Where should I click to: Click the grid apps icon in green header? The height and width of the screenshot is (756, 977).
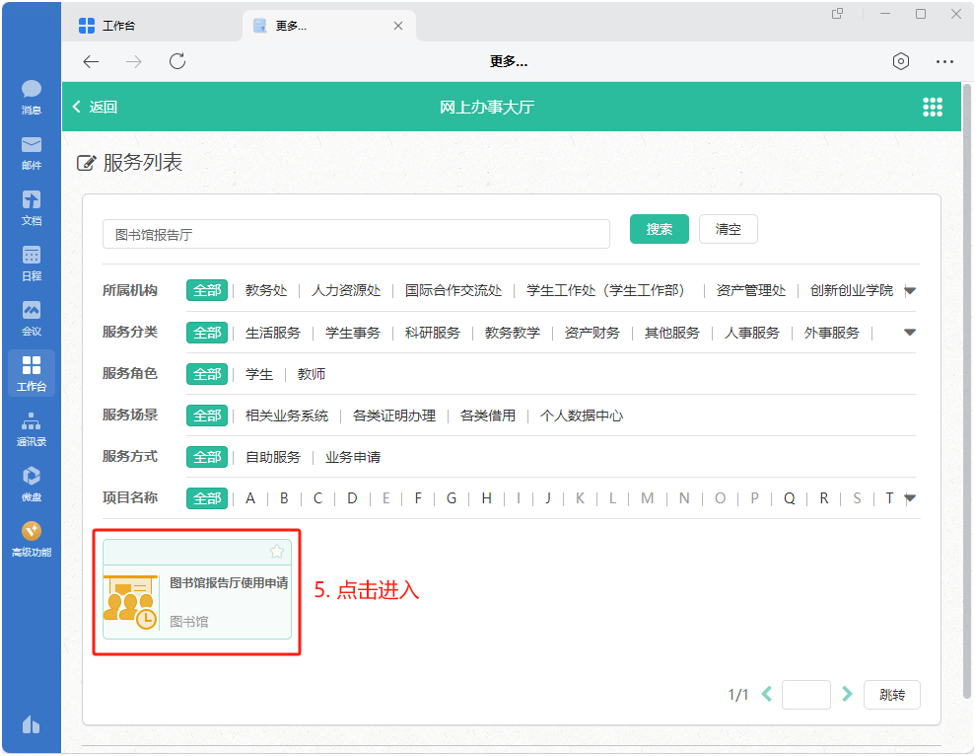click(x=932, y=107)
